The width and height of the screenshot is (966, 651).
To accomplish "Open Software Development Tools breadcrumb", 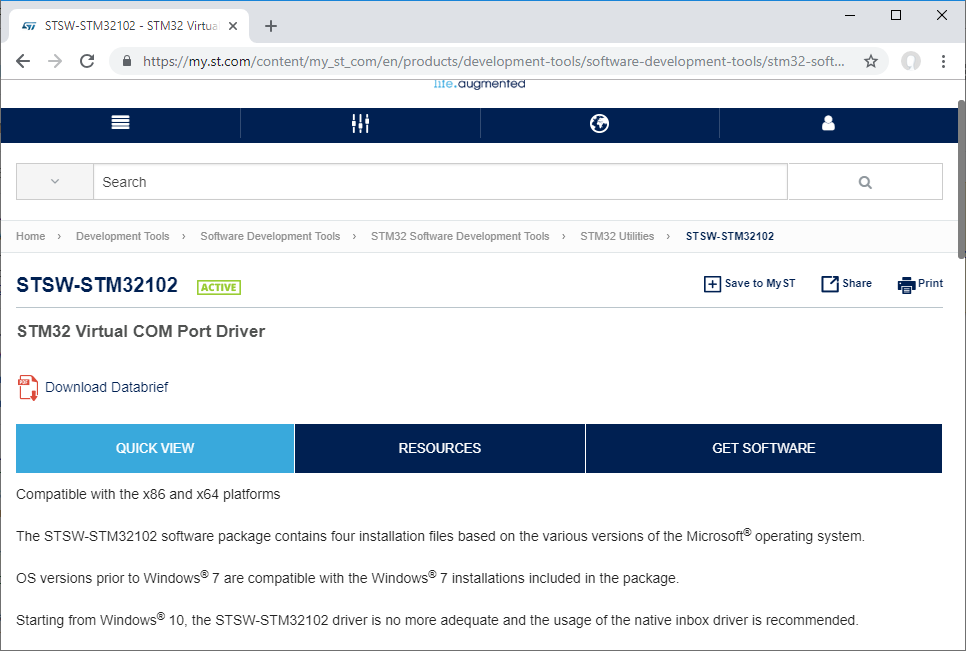I will [x=270, y=236].
